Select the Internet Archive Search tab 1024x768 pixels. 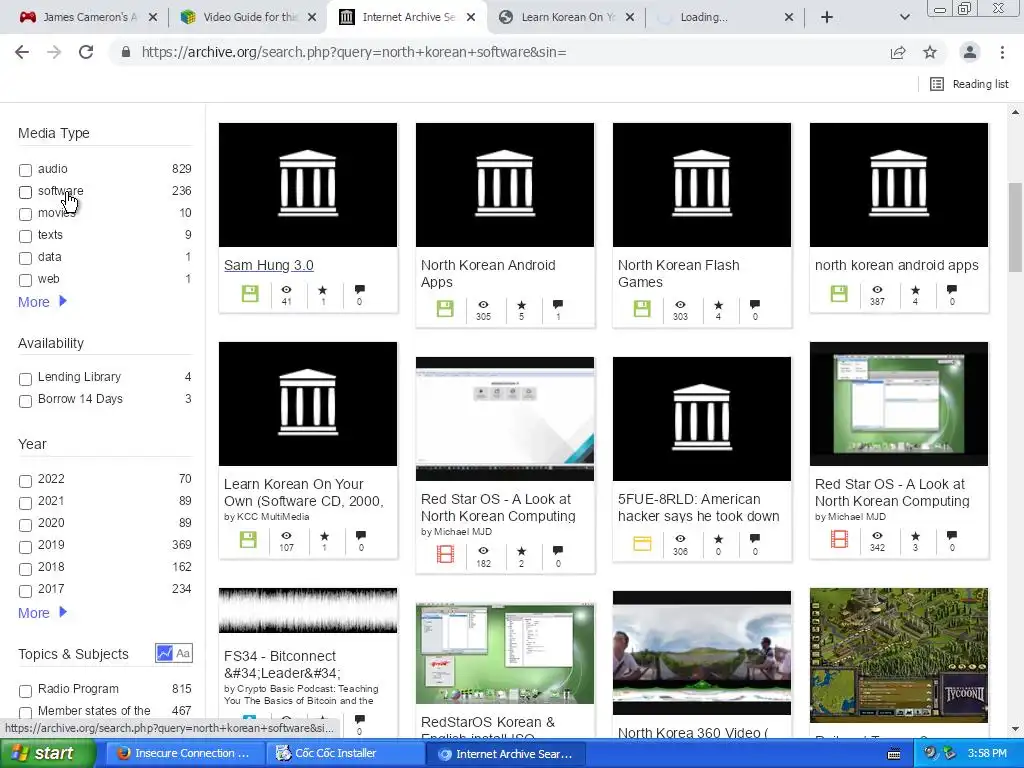[406, 18]
